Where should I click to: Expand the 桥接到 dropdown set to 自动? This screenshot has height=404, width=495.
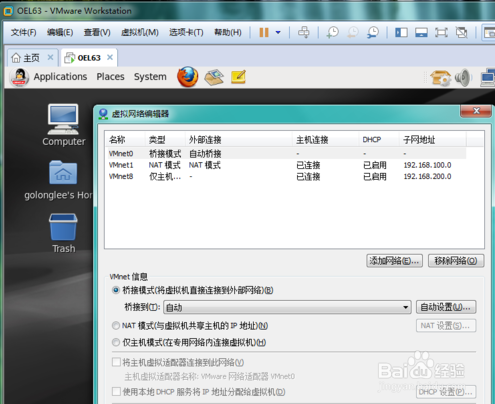click(287, 307)
